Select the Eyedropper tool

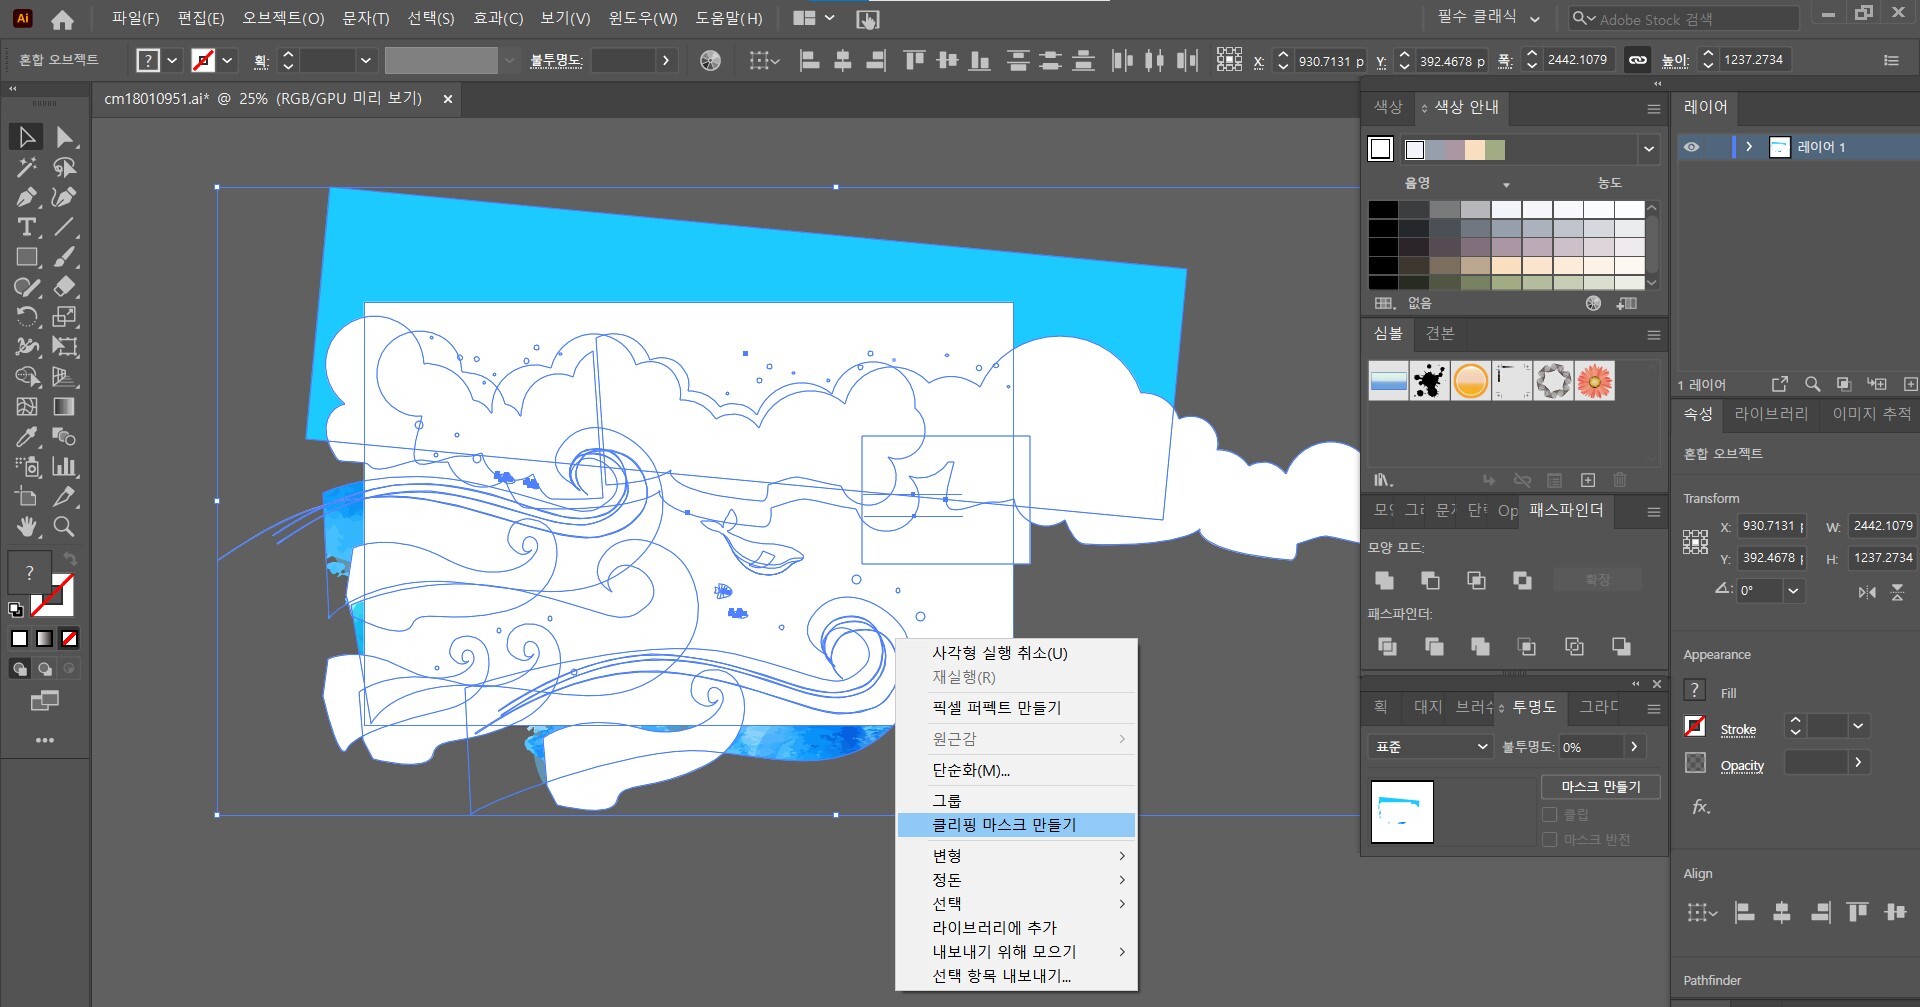pos(27,437)
